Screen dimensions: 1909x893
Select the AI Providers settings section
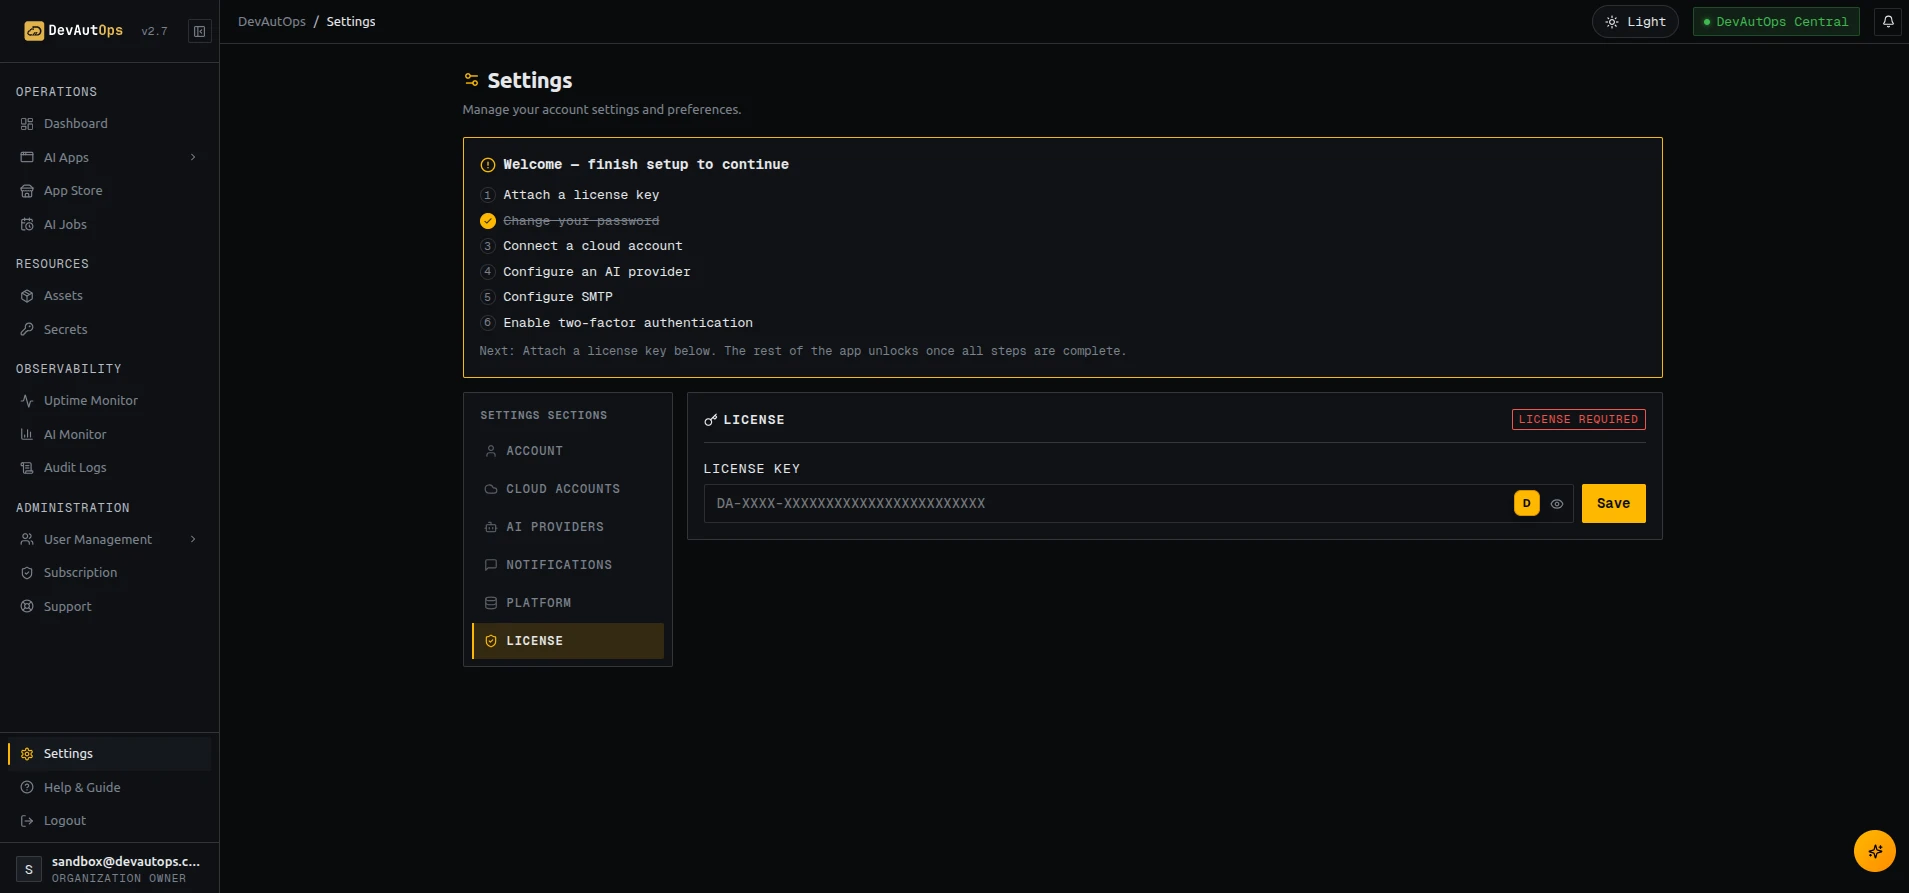tap(568, 527)
